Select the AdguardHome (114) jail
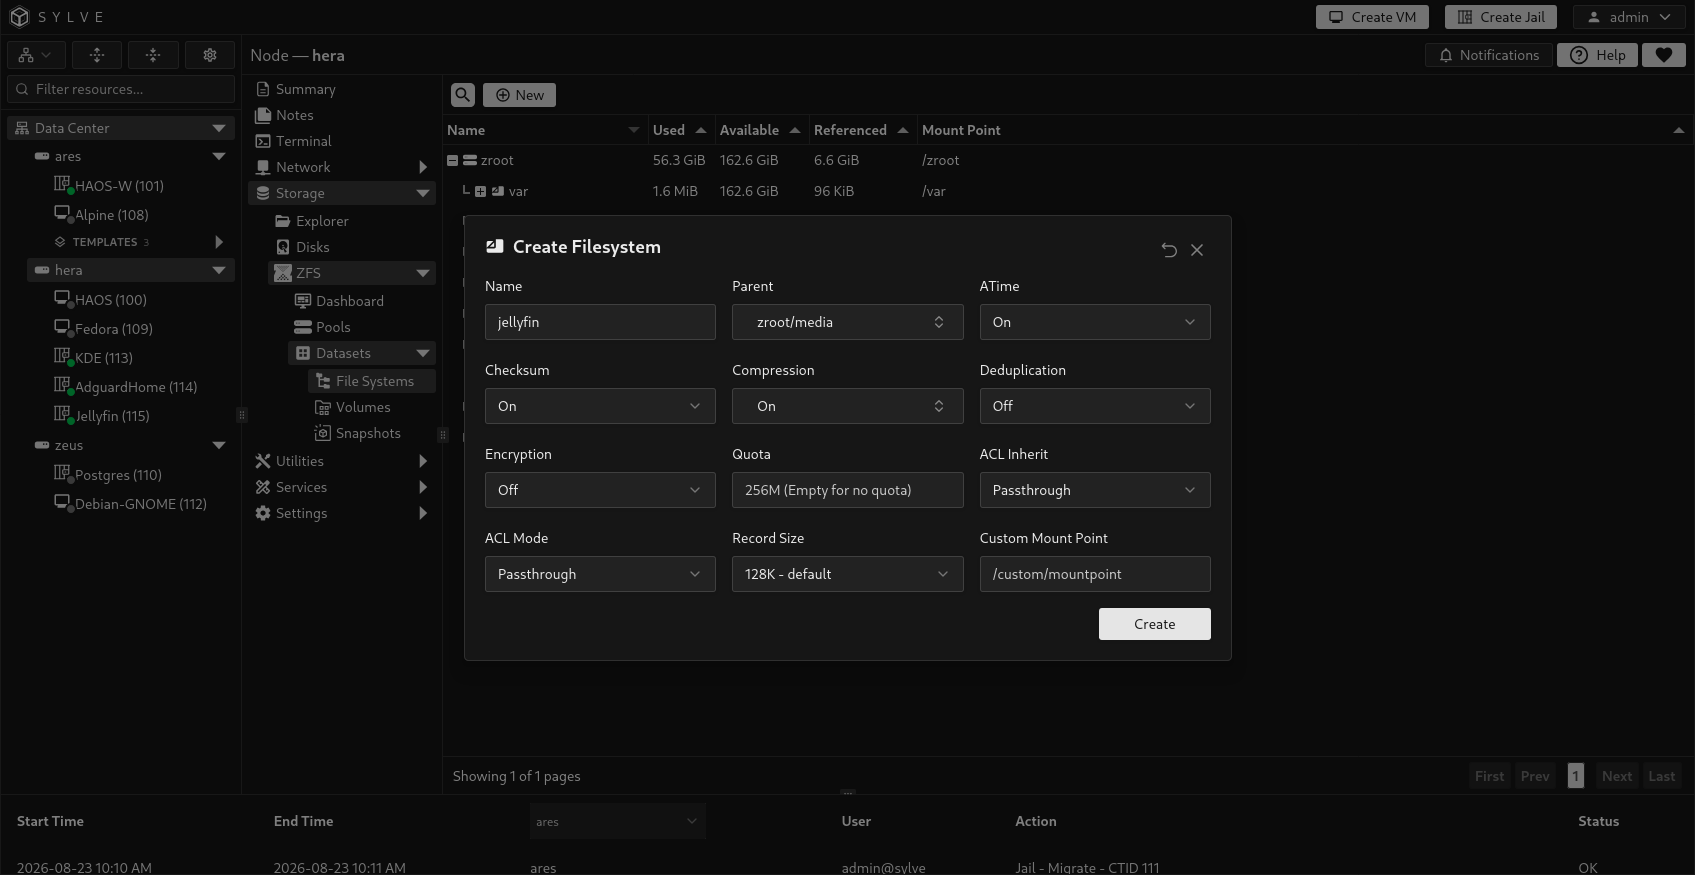Image resolution: width=1695 pixels, height=875 pixels. pyautogui.click(x=135, y=387)
